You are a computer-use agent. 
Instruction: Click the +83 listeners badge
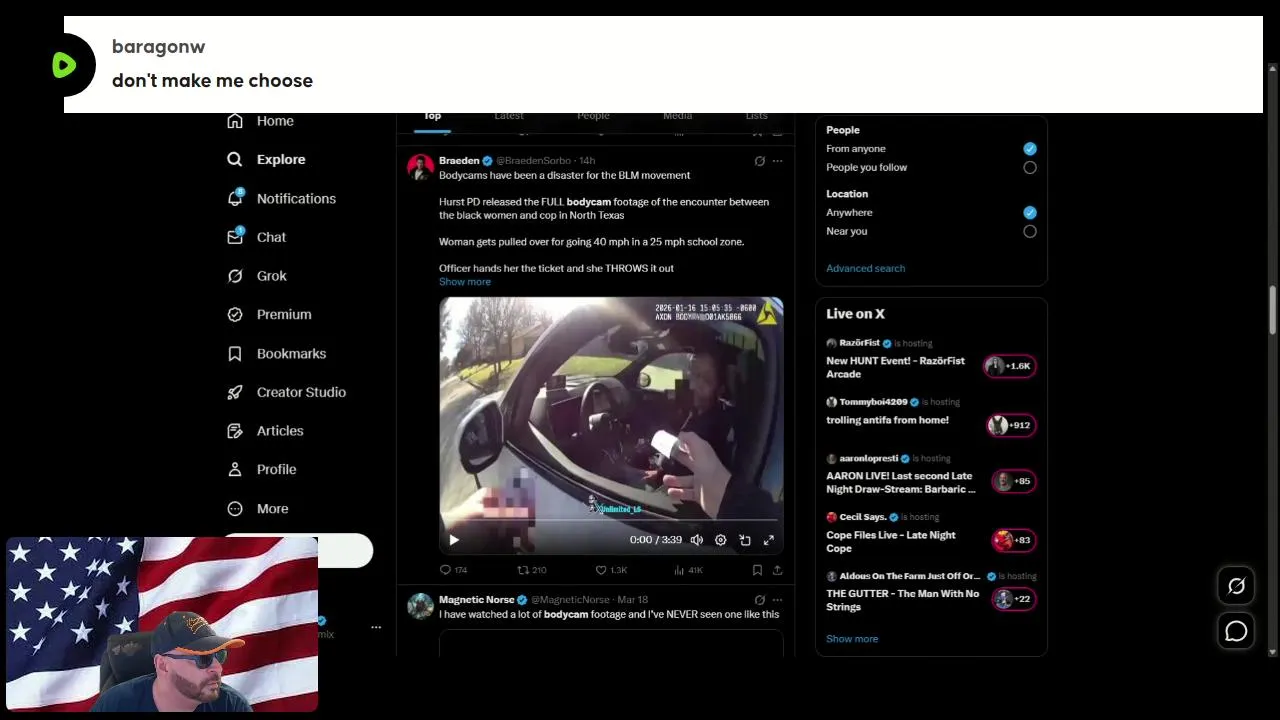[1013, 540]
